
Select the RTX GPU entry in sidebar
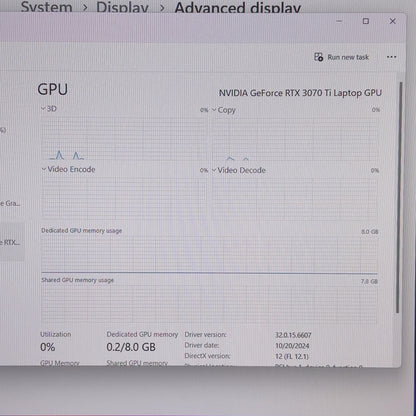tap(12, 242)
